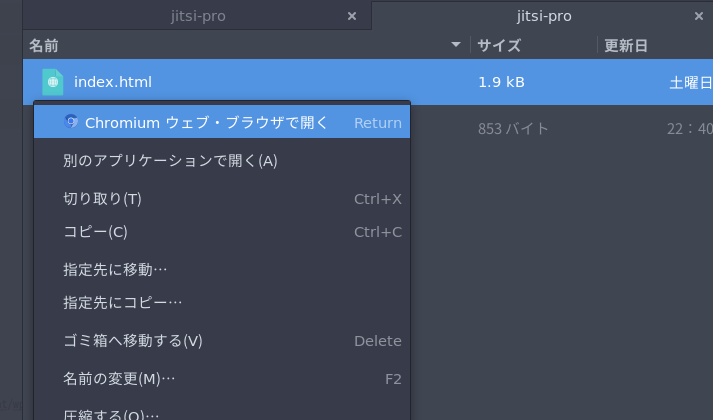Click the Chromium icon in context menu
The height and width of the screenshot is (420, 713).
point(71,121)
